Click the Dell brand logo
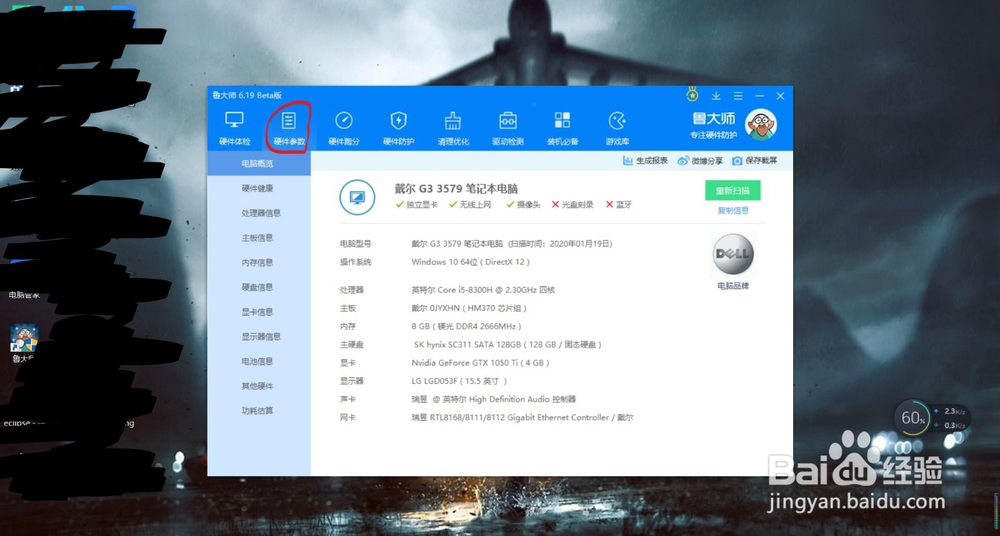The width and height of the screenshot is (1000, 536). 733,254
